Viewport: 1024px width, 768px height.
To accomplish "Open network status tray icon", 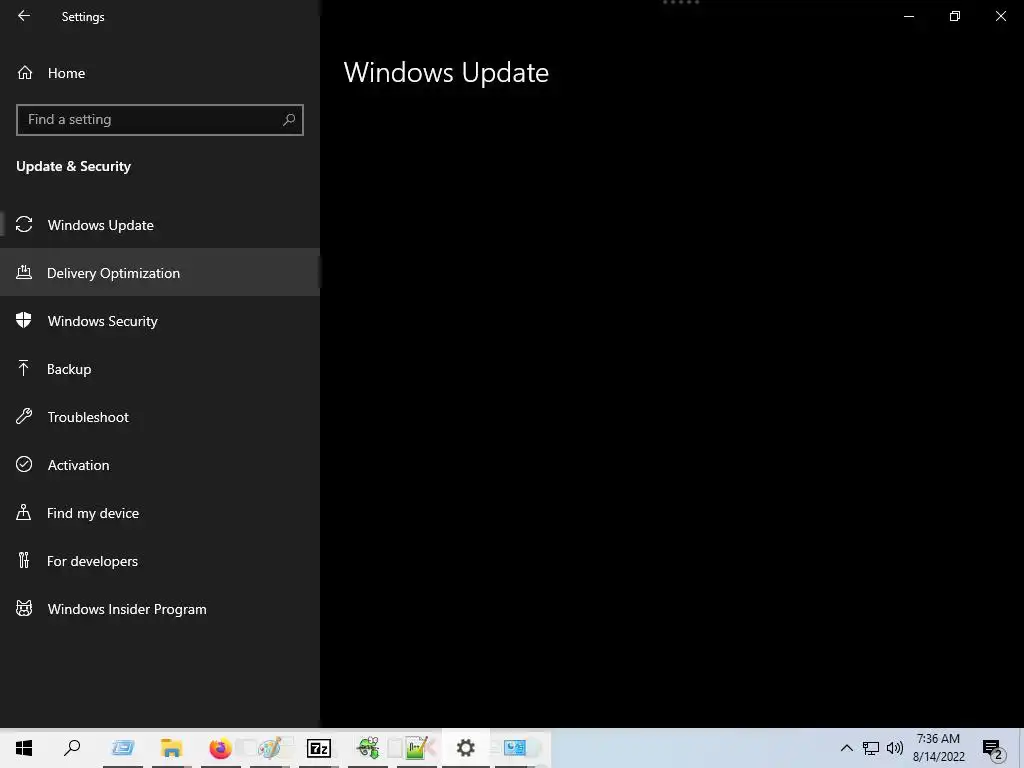I will (x=871, y=748).
